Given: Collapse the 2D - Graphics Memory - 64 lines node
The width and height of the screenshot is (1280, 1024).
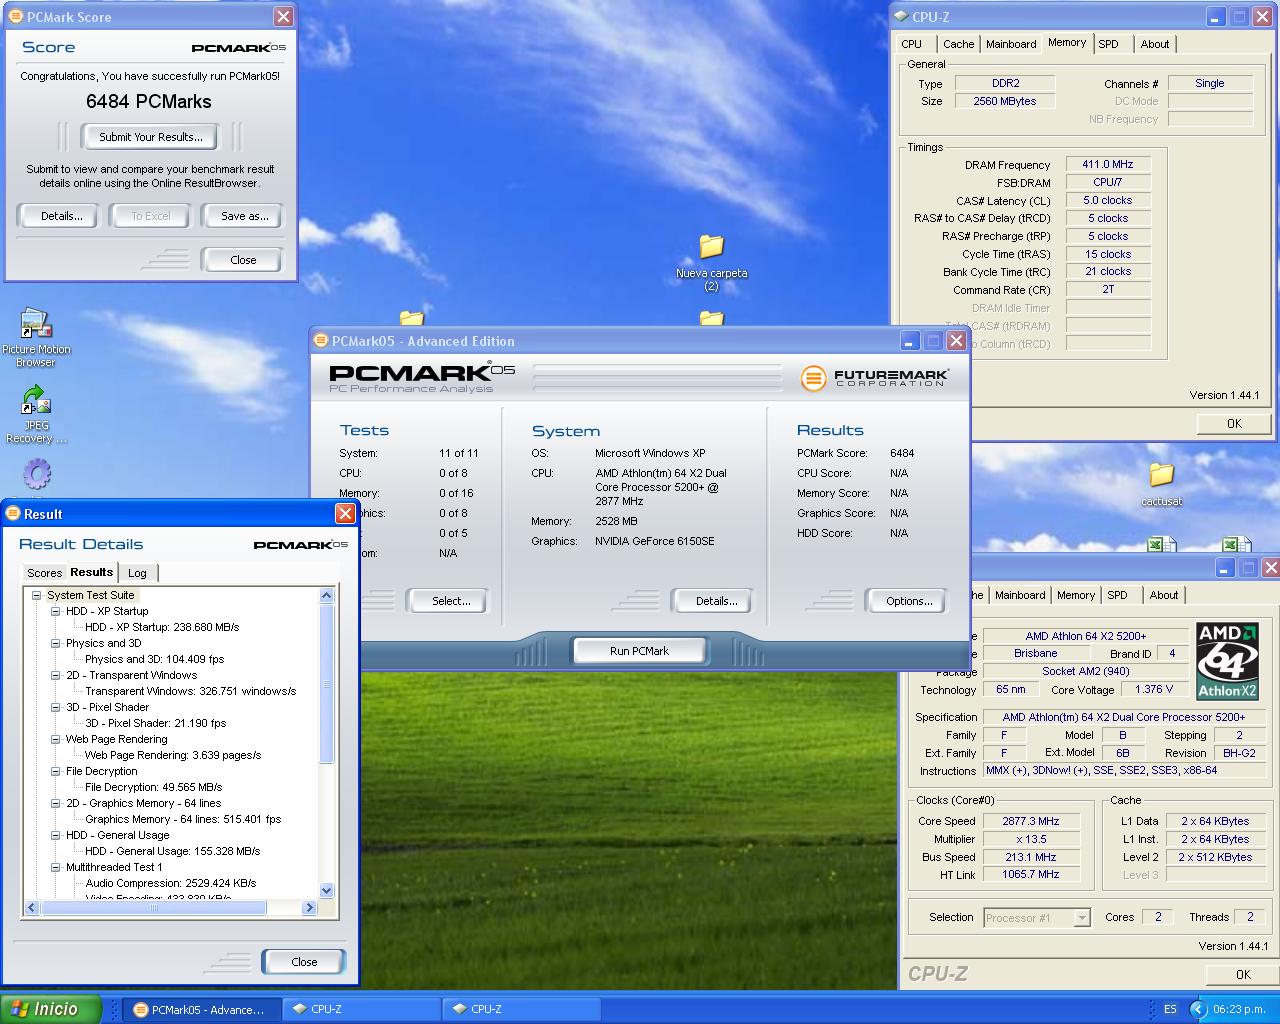Looking at the screenshot, I should point(56,803).
